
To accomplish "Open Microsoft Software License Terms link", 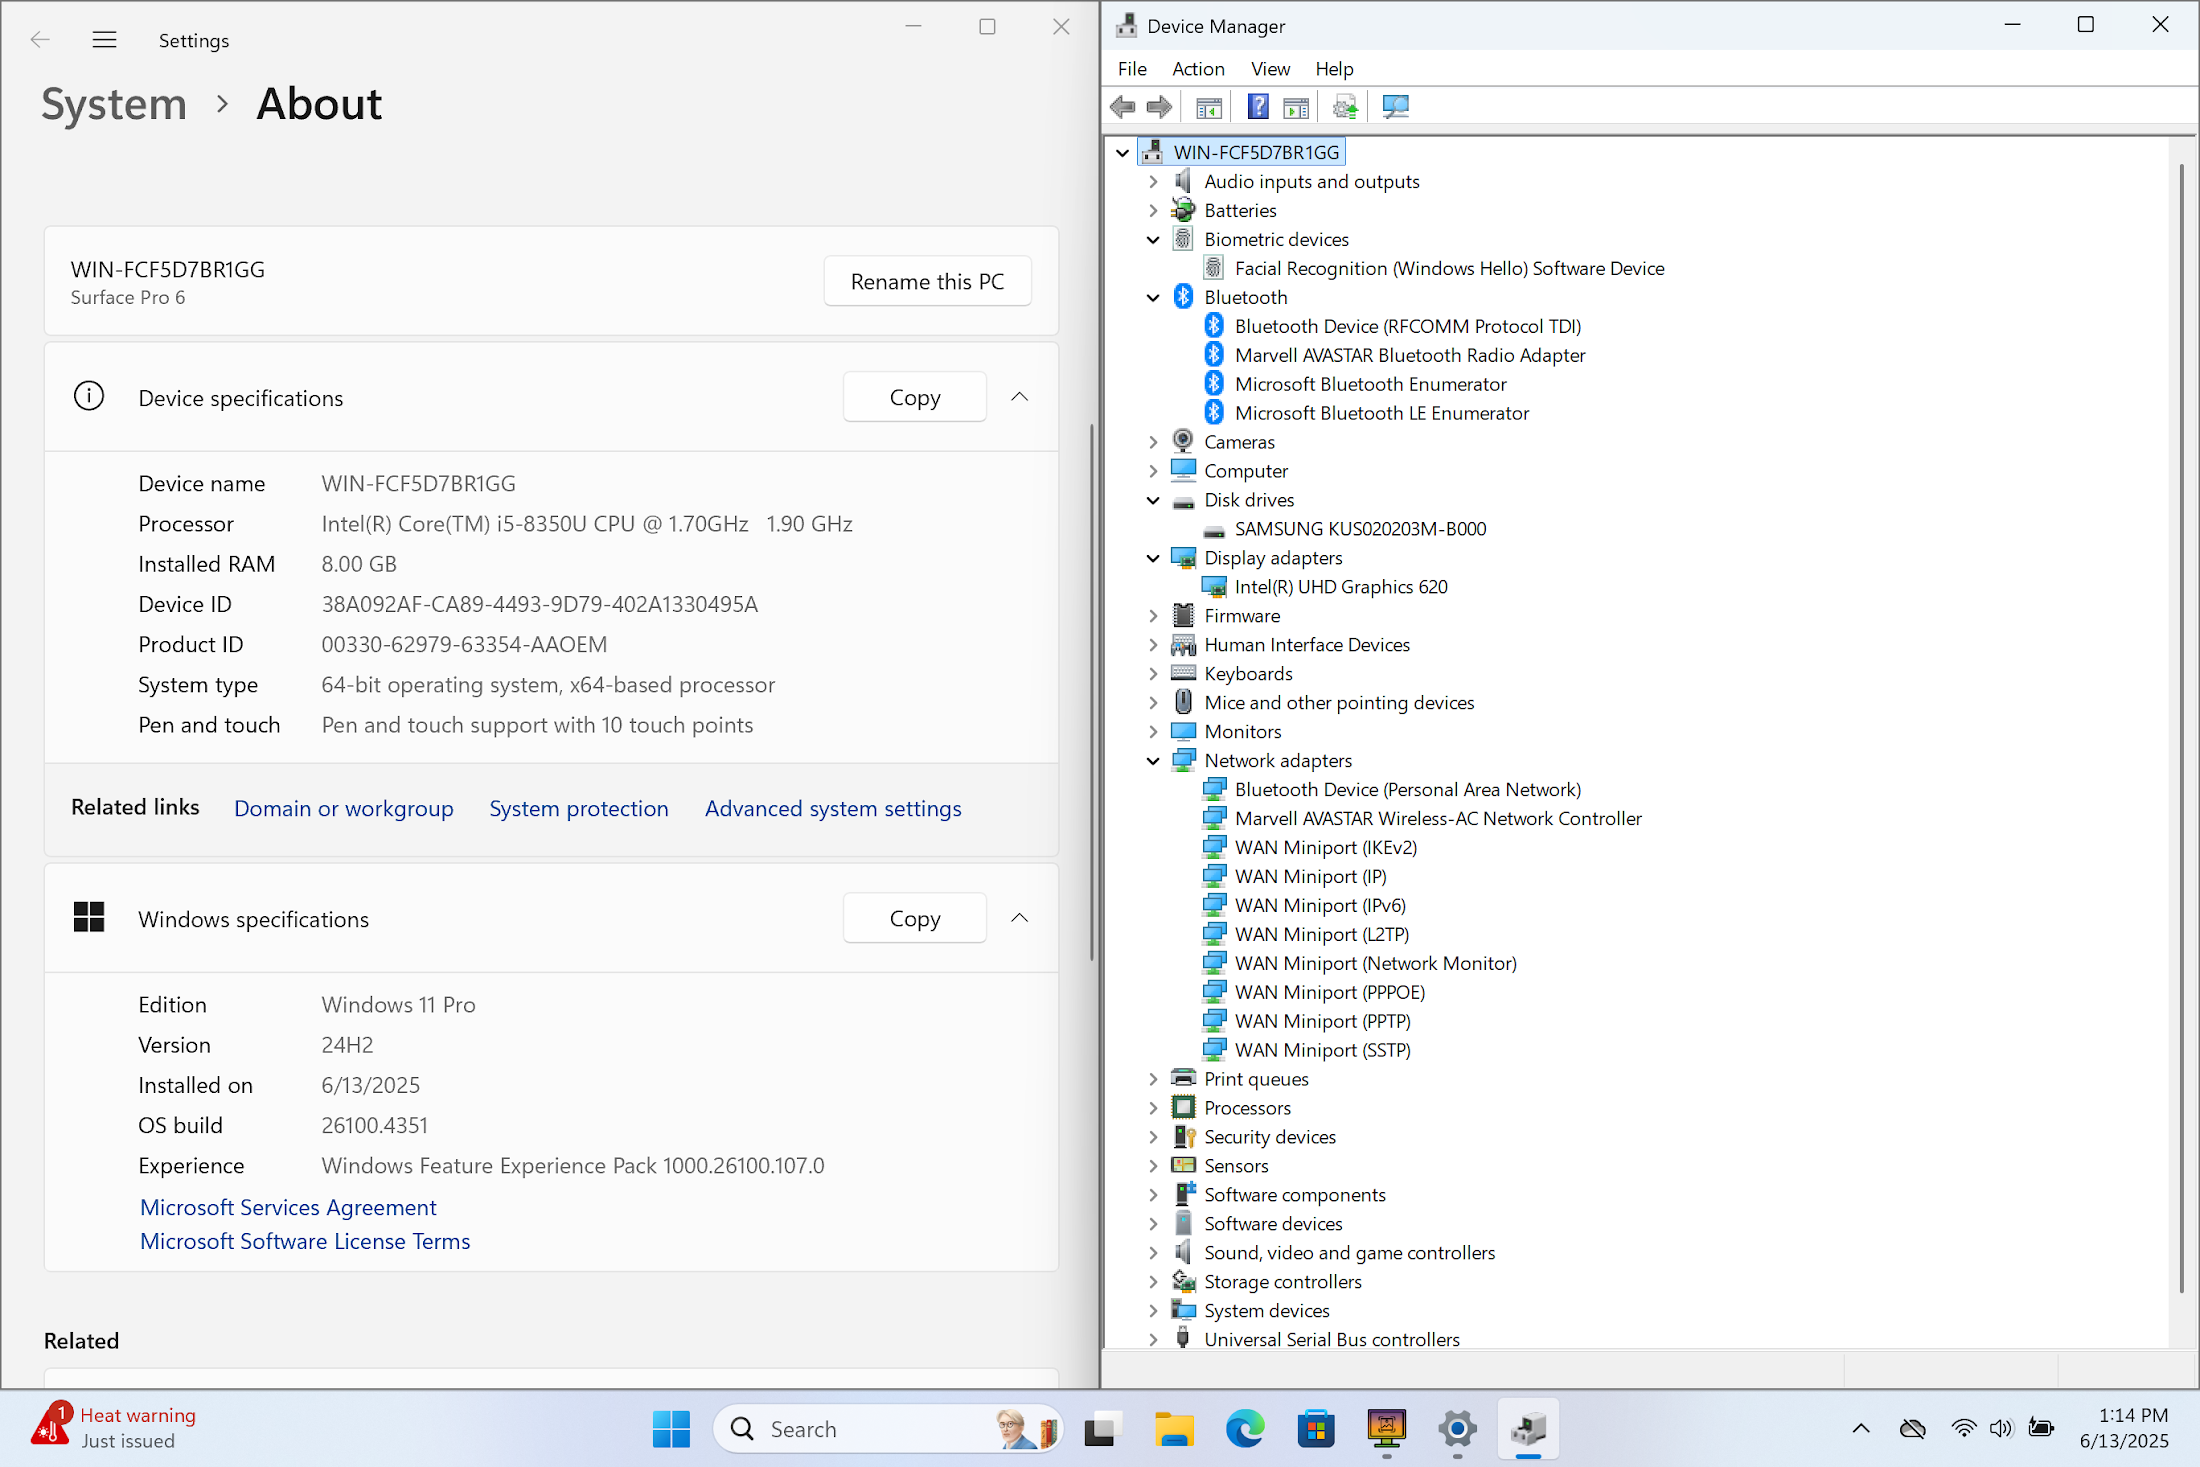I will point(305,1241).
